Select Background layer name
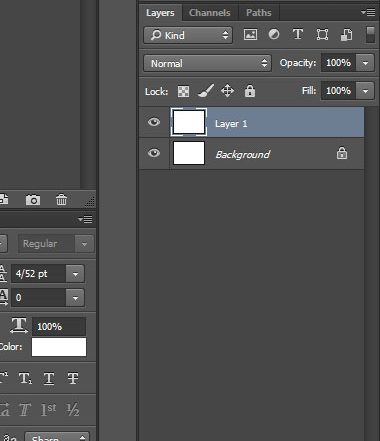The width and height of the screenshot is (380, 441). pos(243,155)
